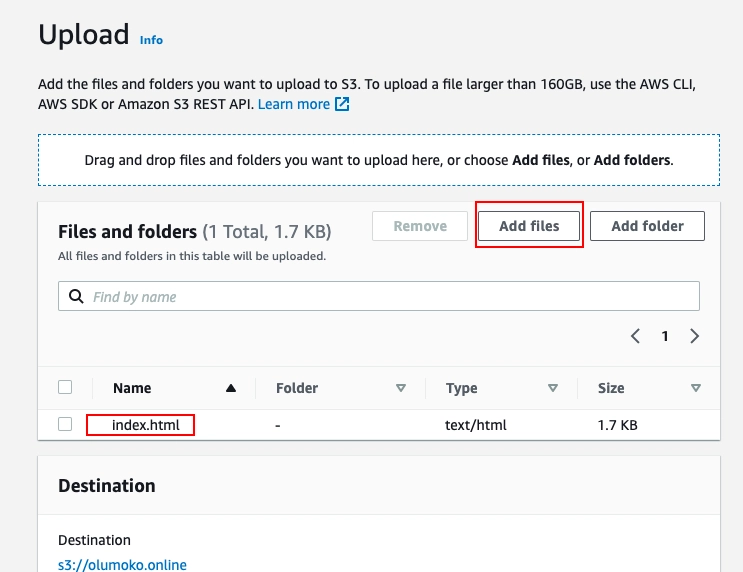Select the index.html row checkbox

coord(65,424)
